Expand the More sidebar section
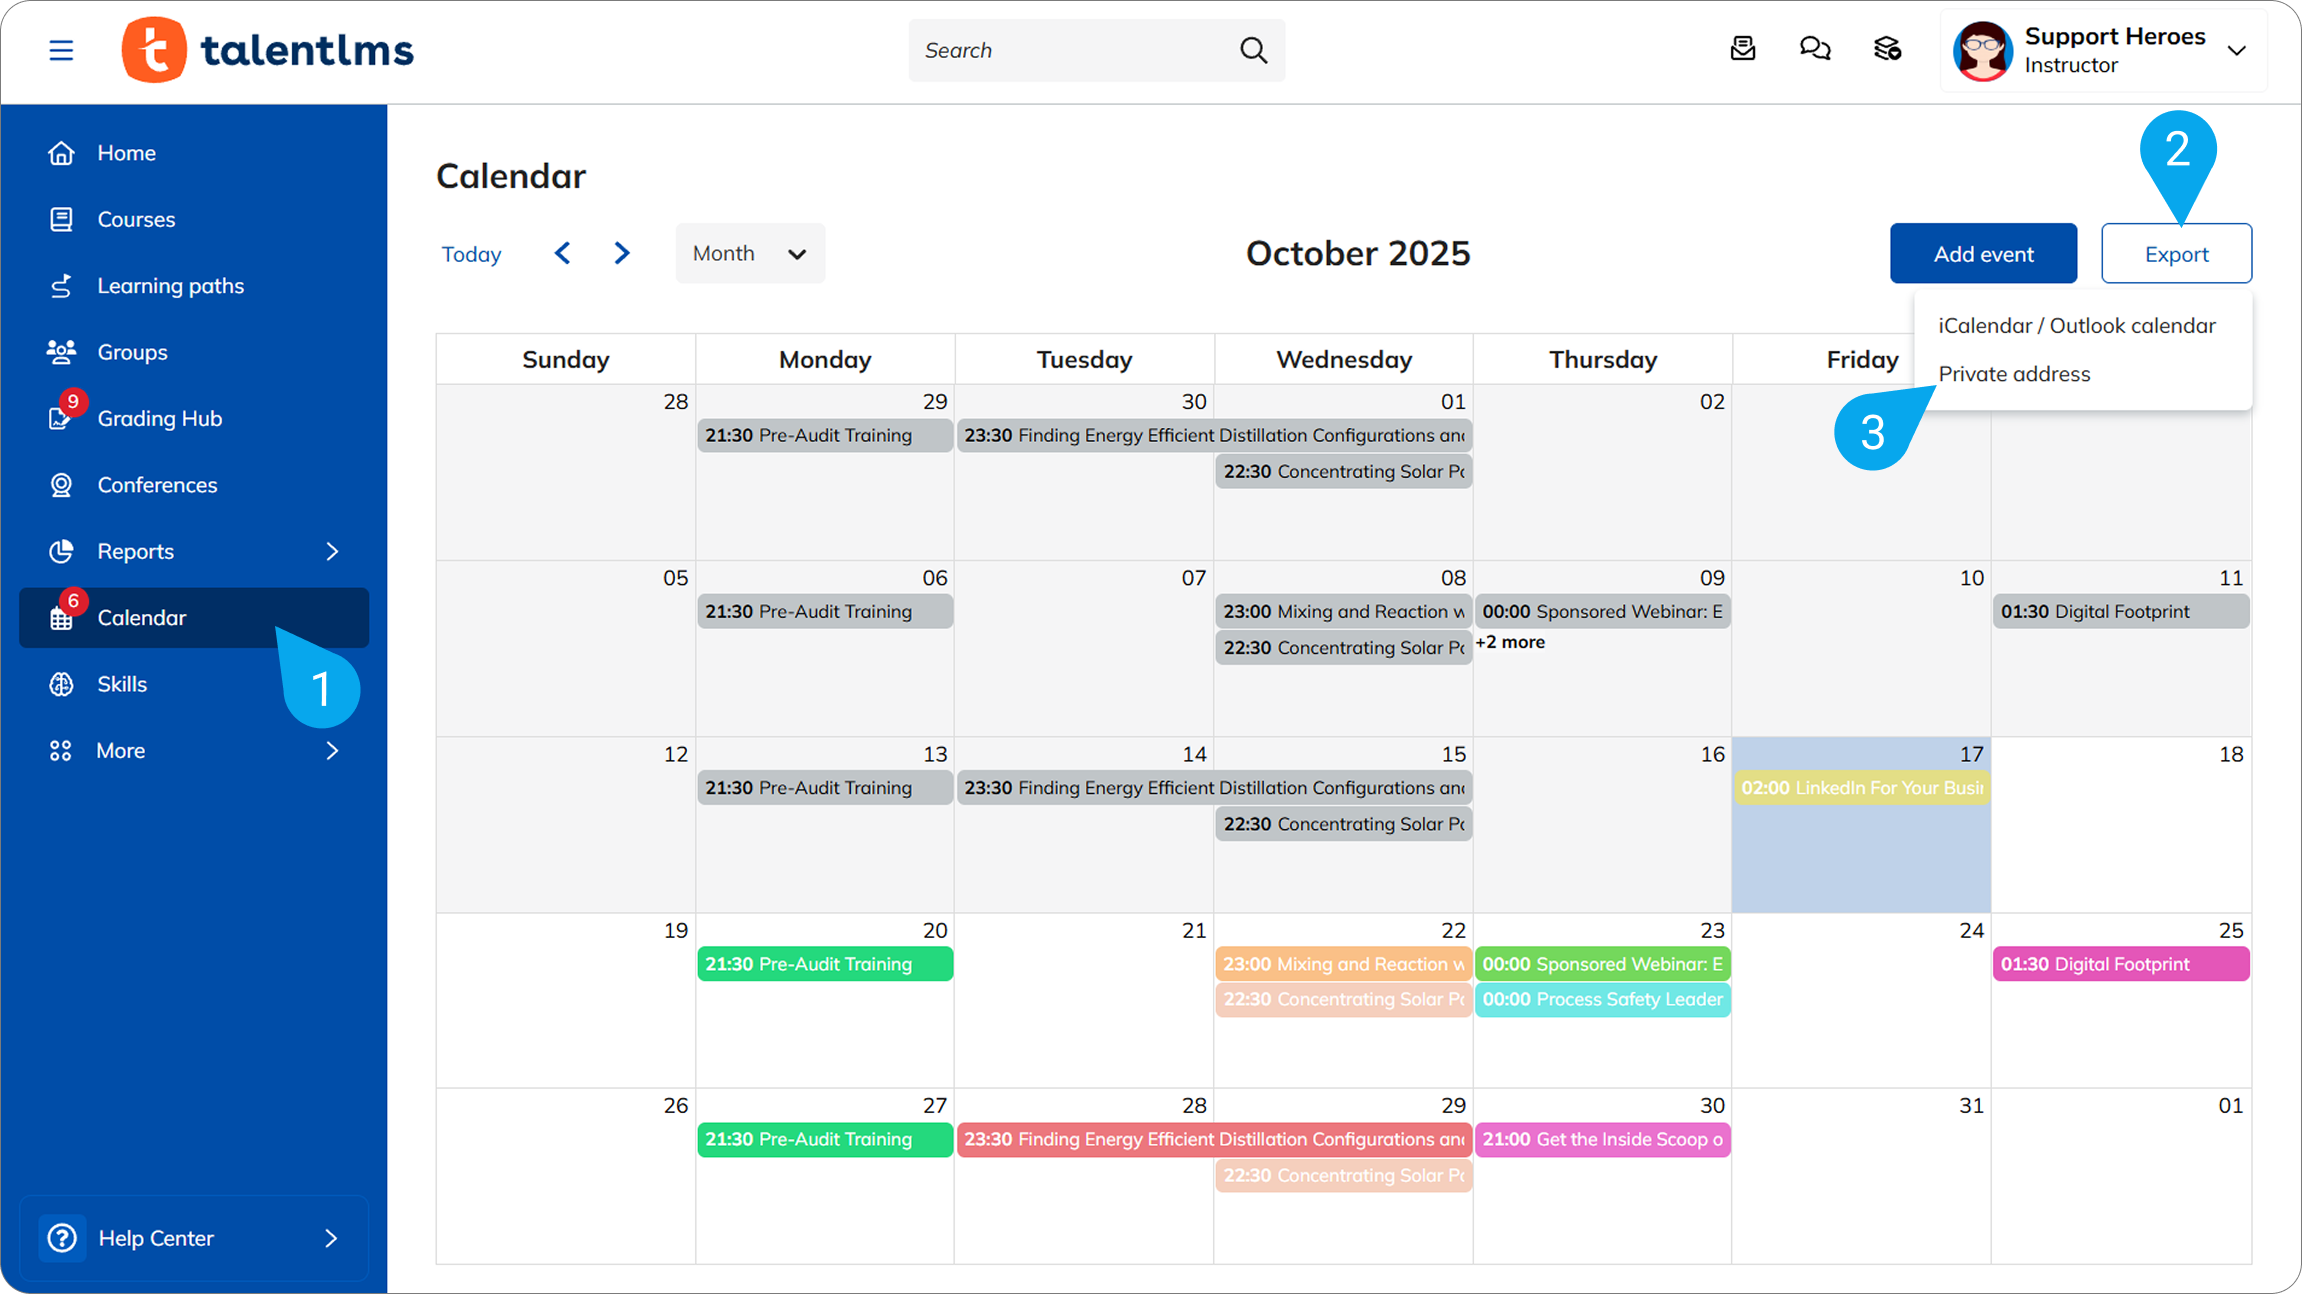 click(x=332, y=750)
